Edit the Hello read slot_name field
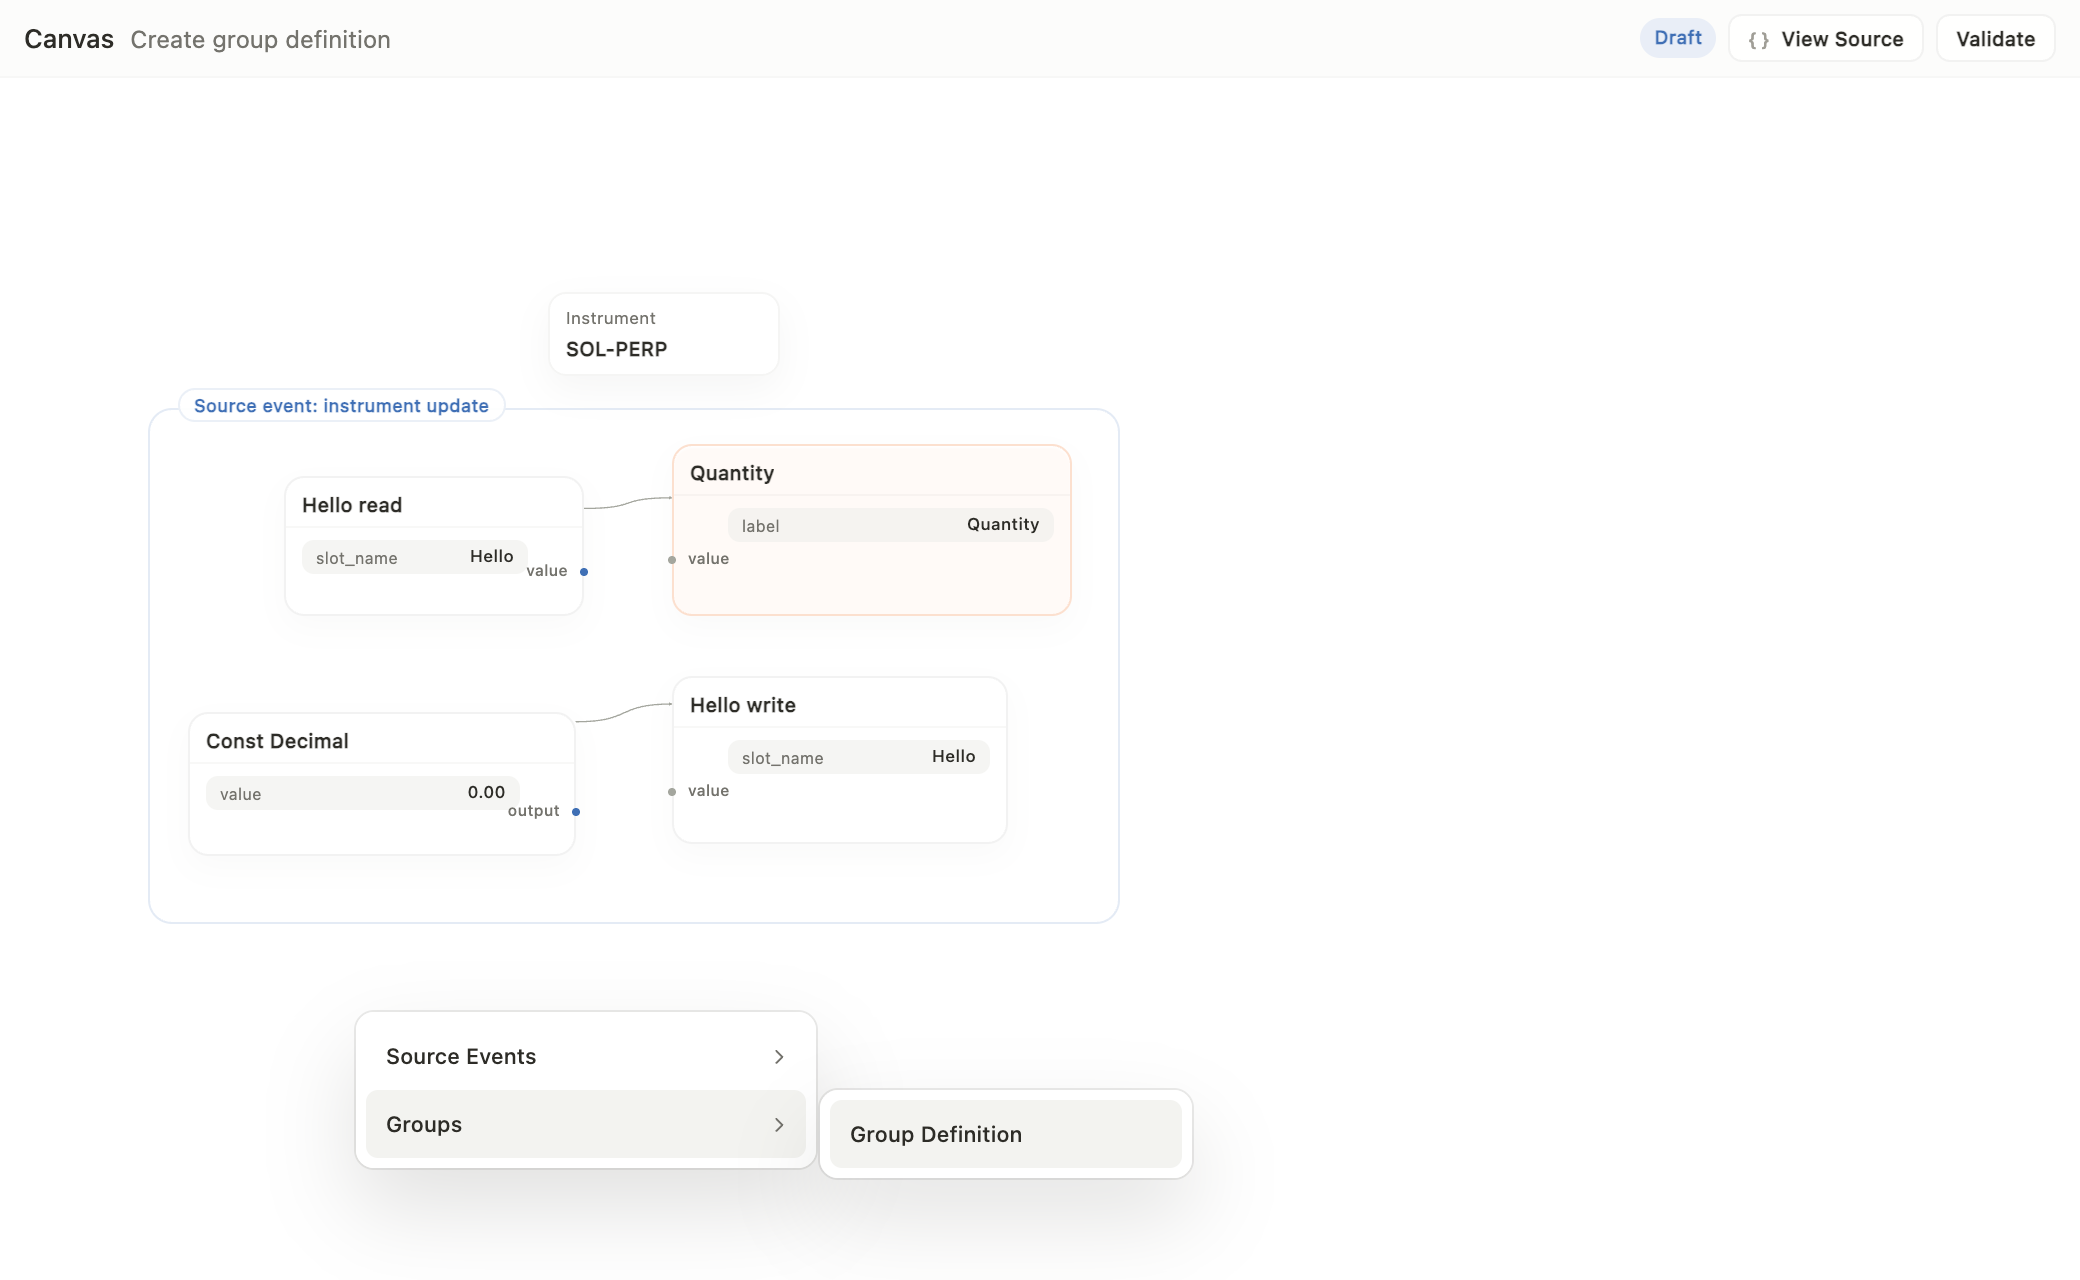2080x1280 pixels. pyautogui.click(x=415, y=557)
